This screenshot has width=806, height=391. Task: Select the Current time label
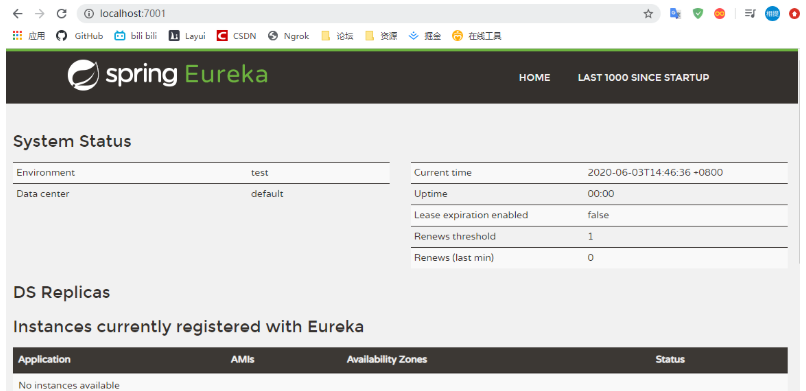[x=443, y=173]
